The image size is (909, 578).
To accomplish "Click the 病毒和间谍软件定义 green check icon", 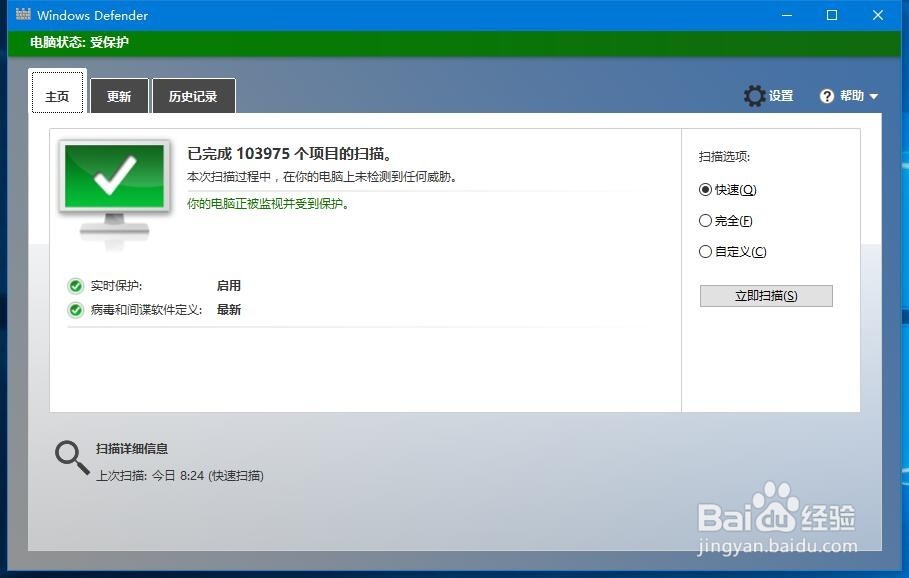I will [x=75, y=310].
